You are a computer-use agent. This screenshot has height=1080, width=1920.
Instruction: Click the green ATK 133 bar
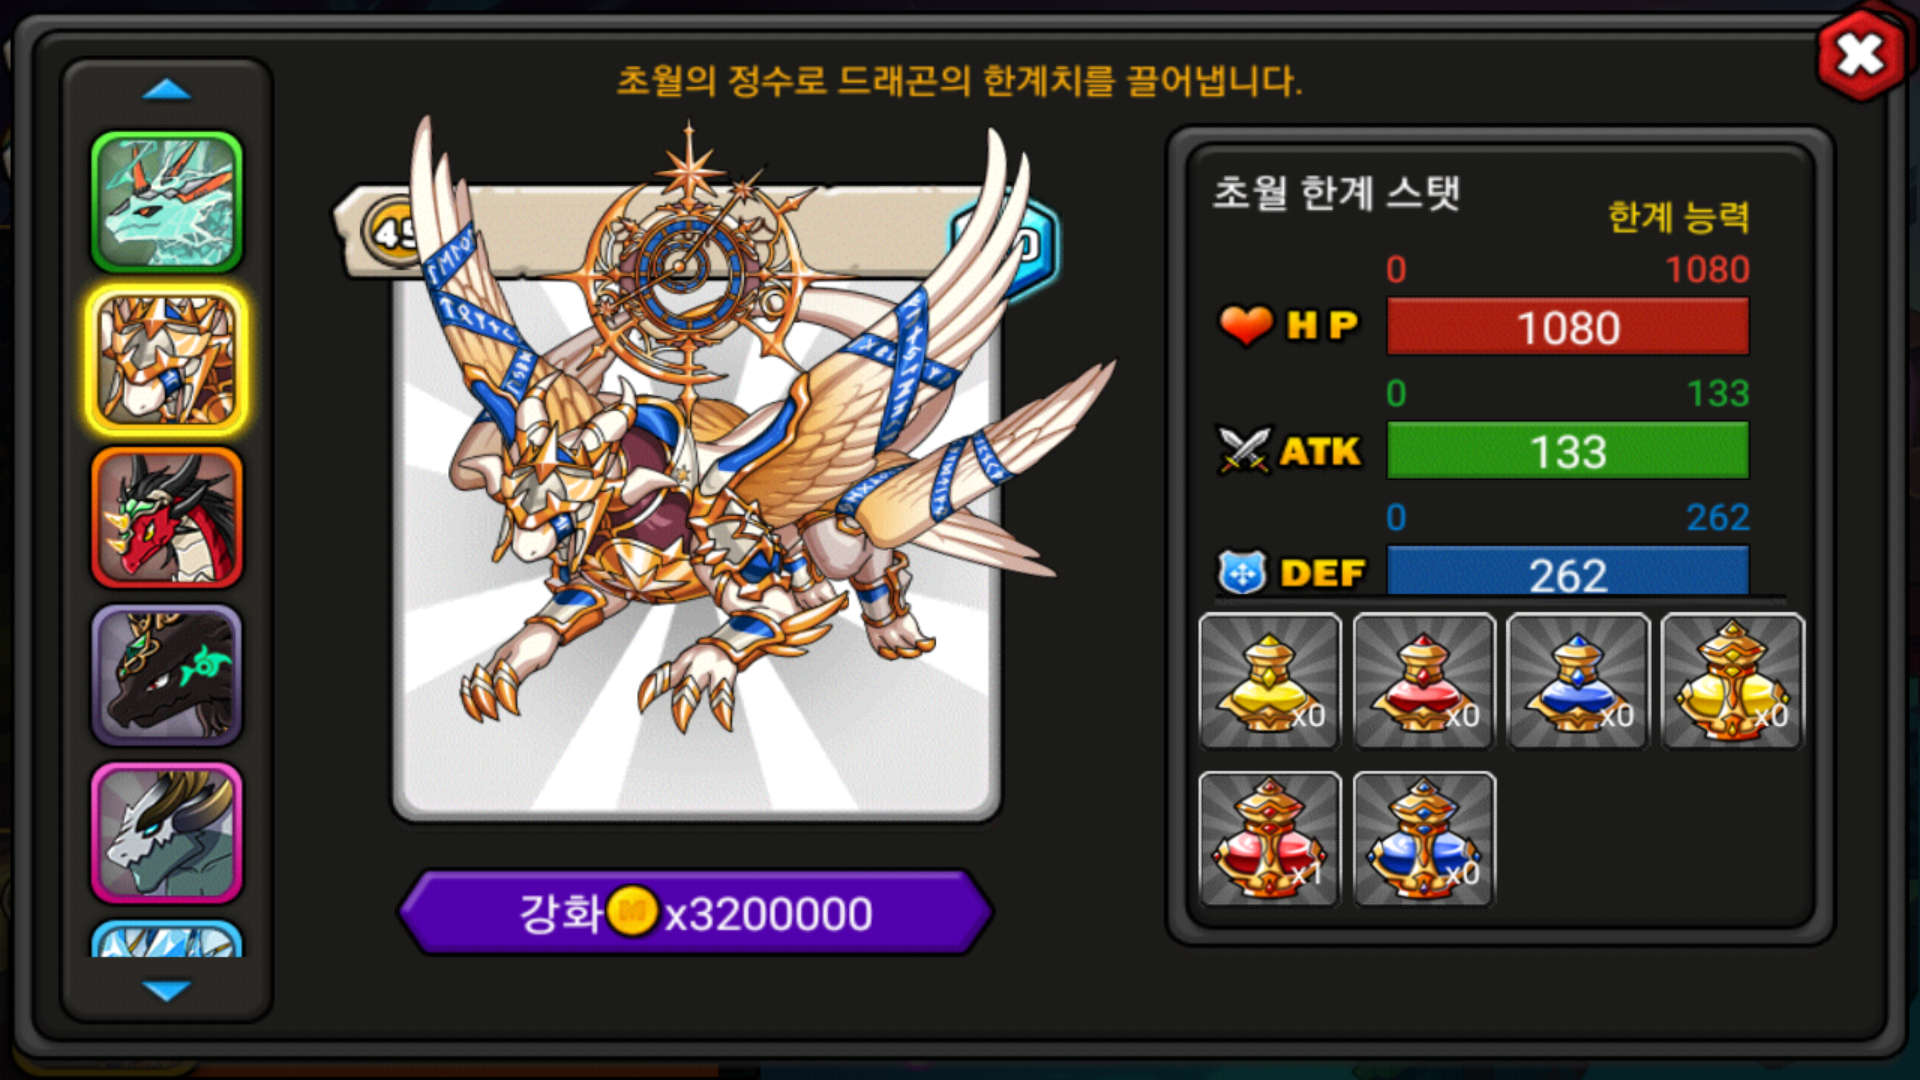tap(1568, 451)
